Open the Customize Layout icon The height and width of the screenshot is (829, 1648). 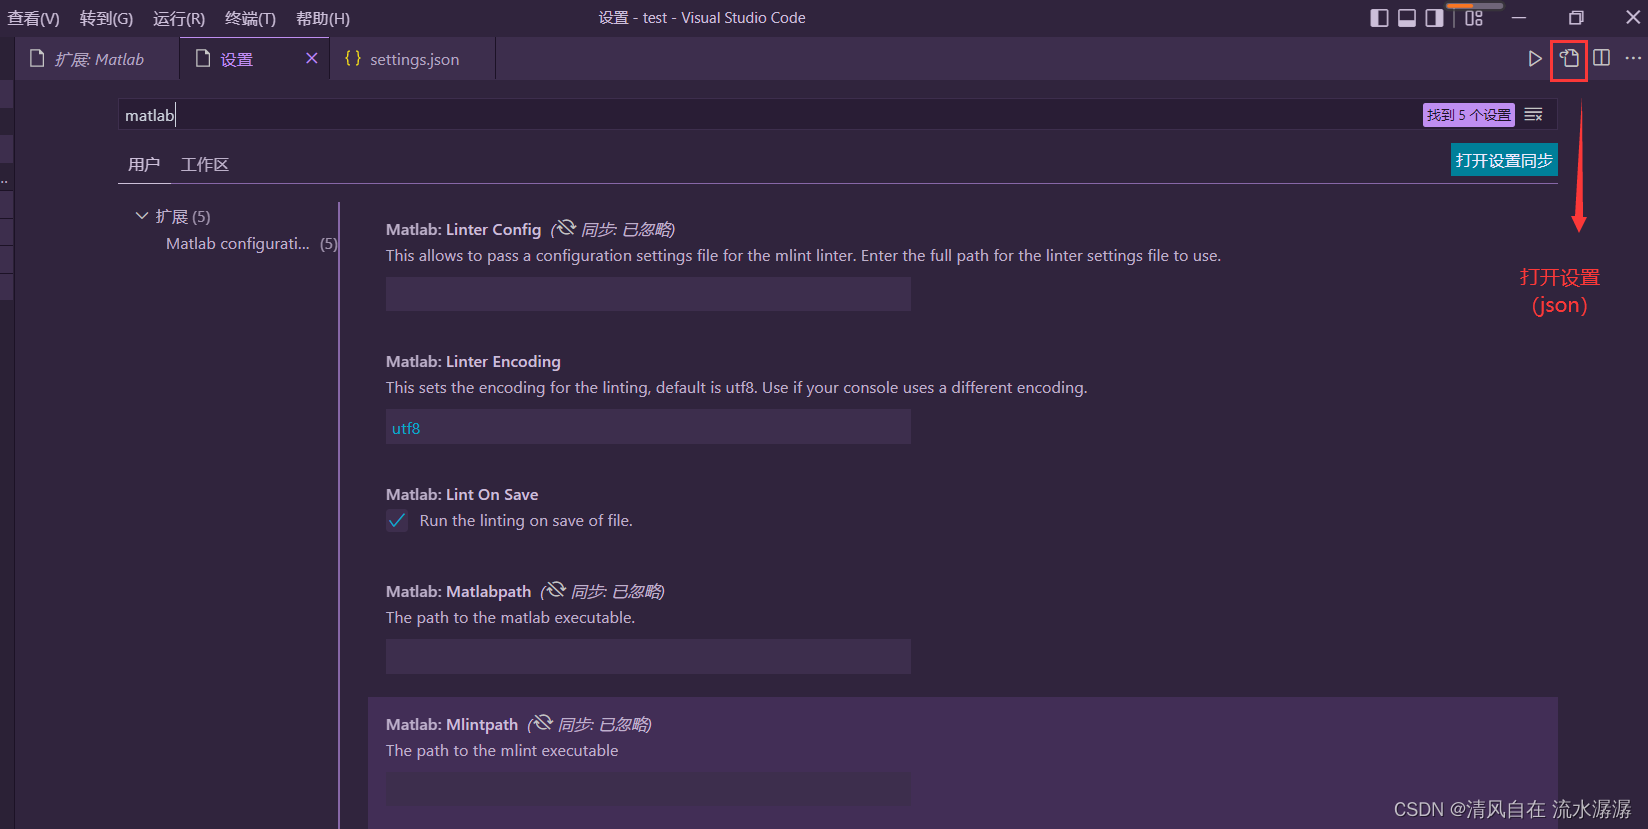coord(1474,18)
